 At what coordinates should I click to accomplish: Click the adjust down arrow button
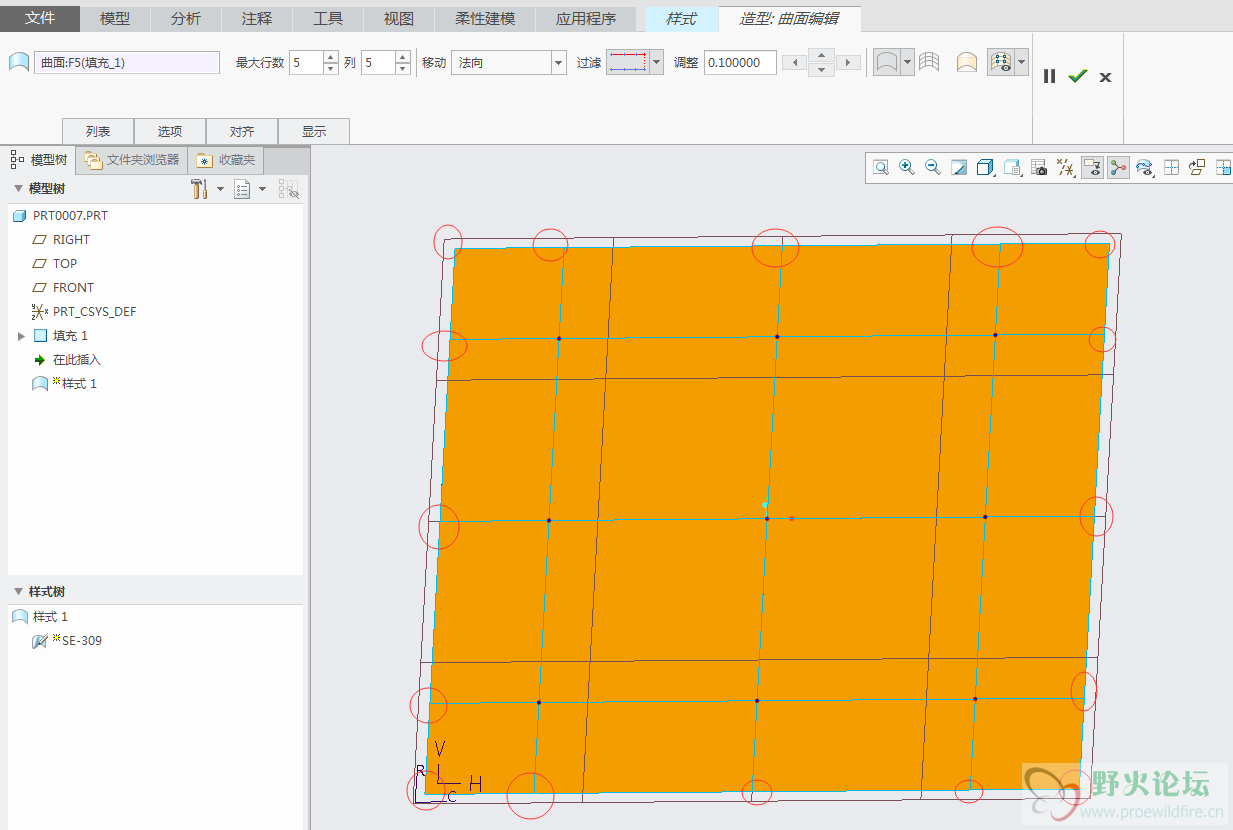(821, 70)
